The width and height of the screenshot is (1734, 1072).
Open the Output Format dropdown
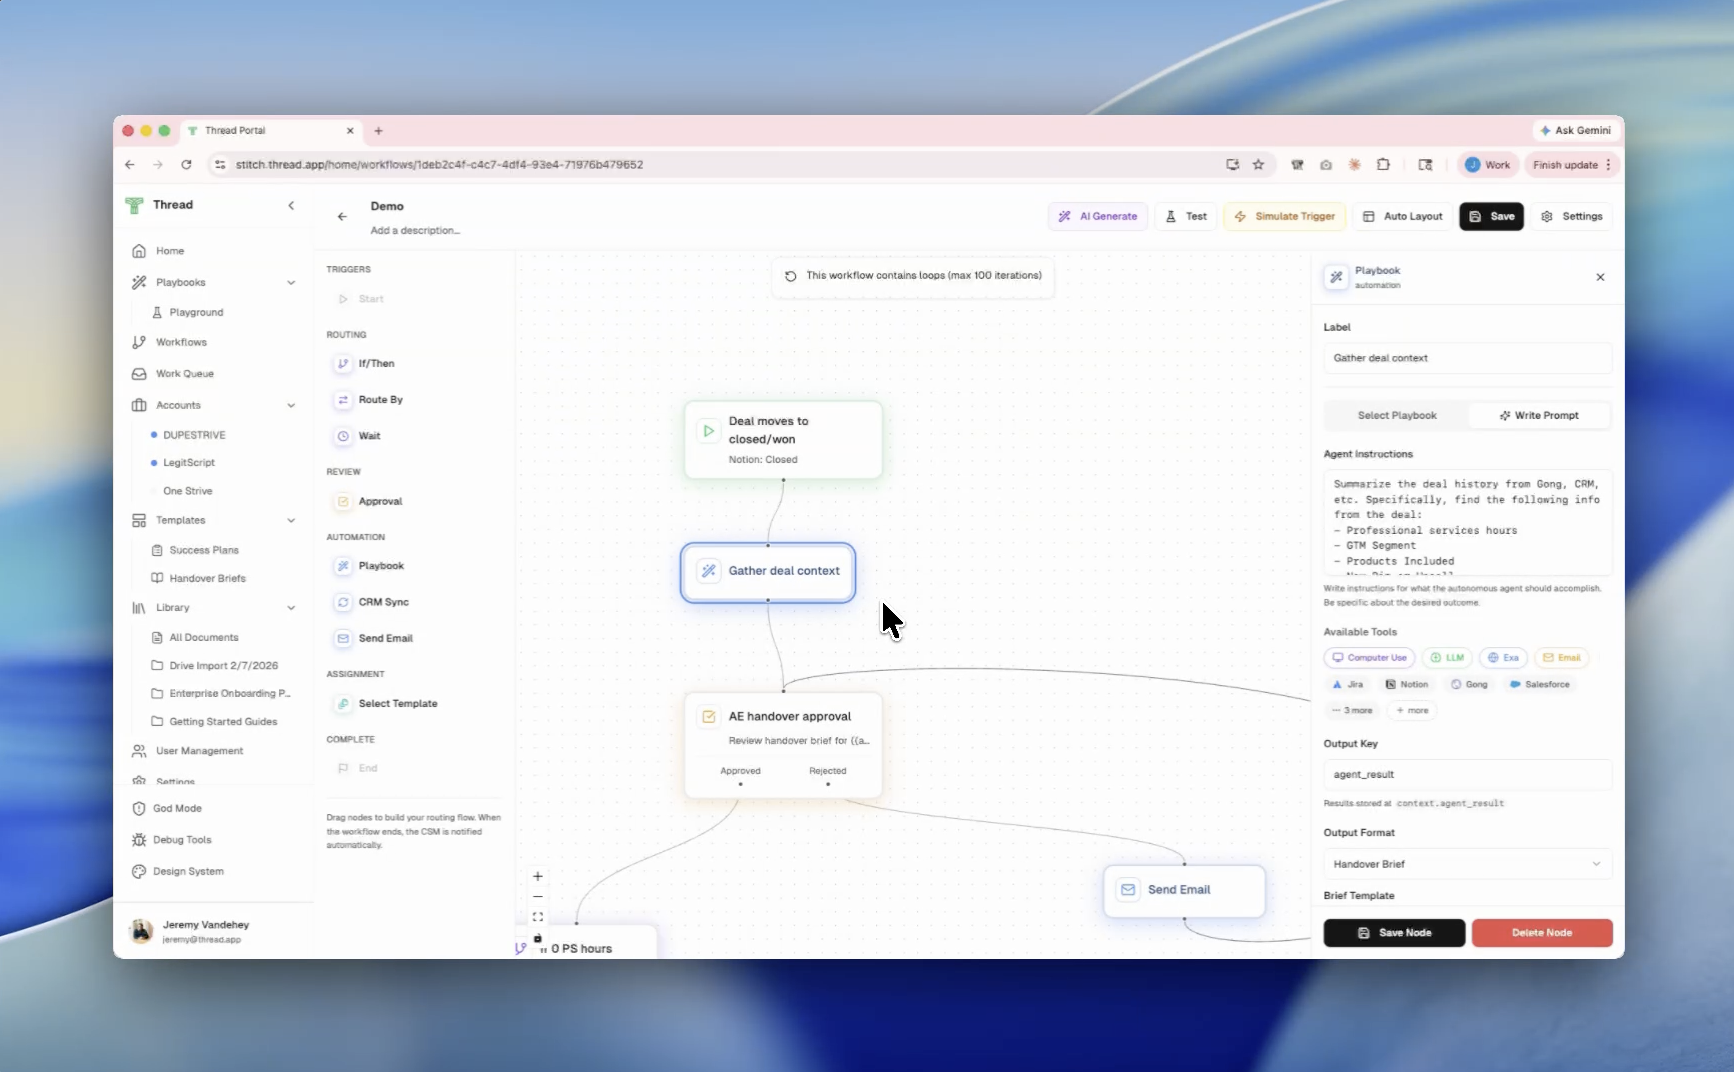pos(1467,864)
